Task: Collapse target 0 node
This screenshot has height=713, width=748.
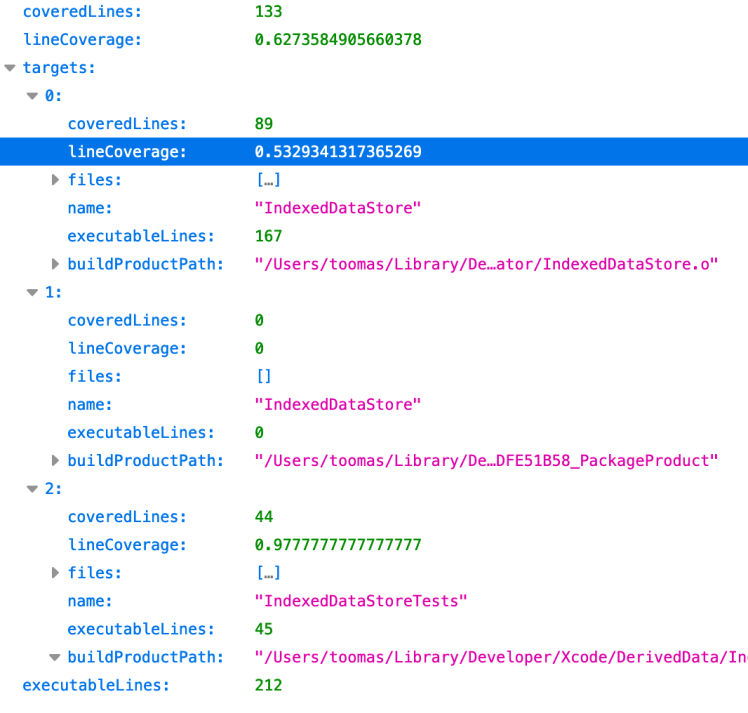Action: coord(32,96)
